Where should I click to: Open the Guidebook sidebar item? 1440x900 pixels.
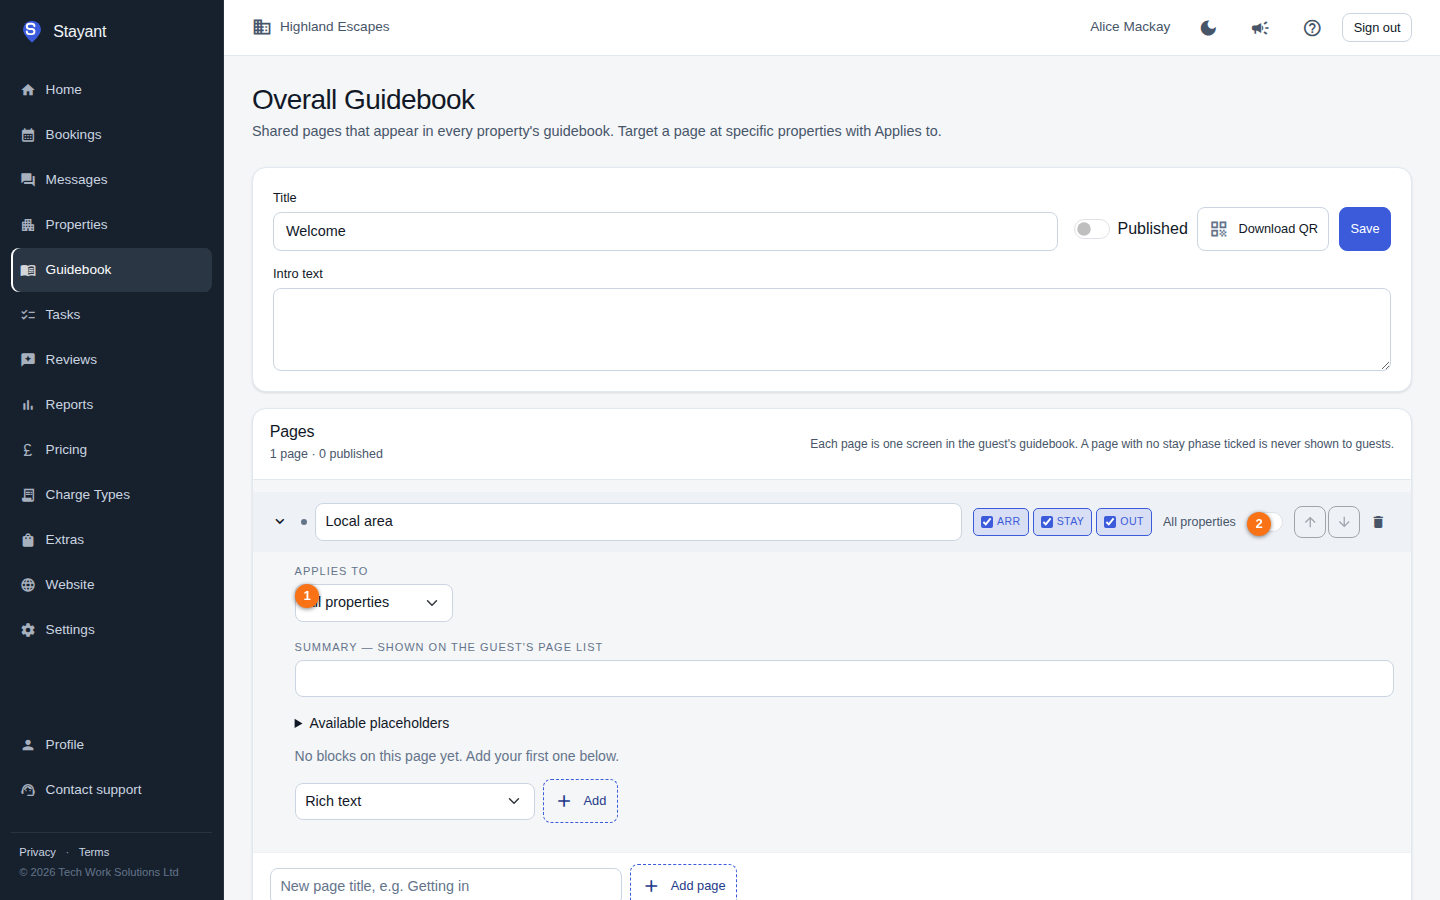coord(111,270)
